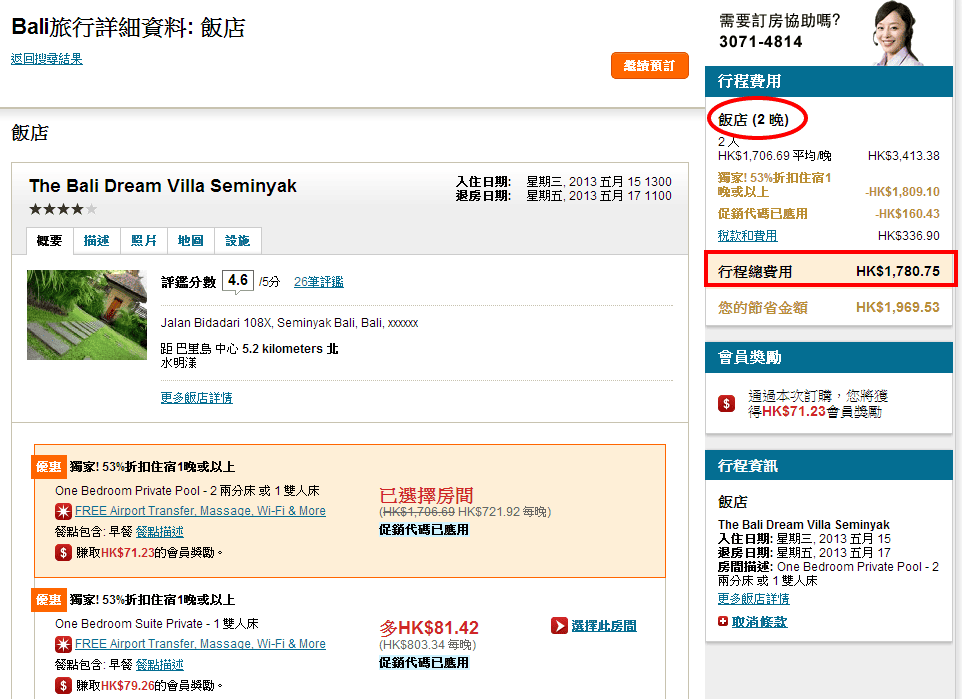Select the 地圖 tab

click(x=190, y=241)
